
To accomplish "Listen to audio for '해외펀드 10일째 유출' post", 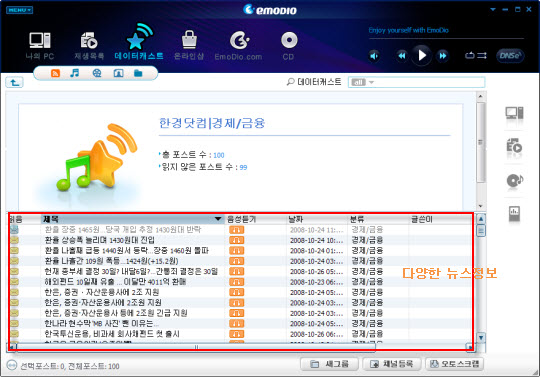I will (236, 282).
